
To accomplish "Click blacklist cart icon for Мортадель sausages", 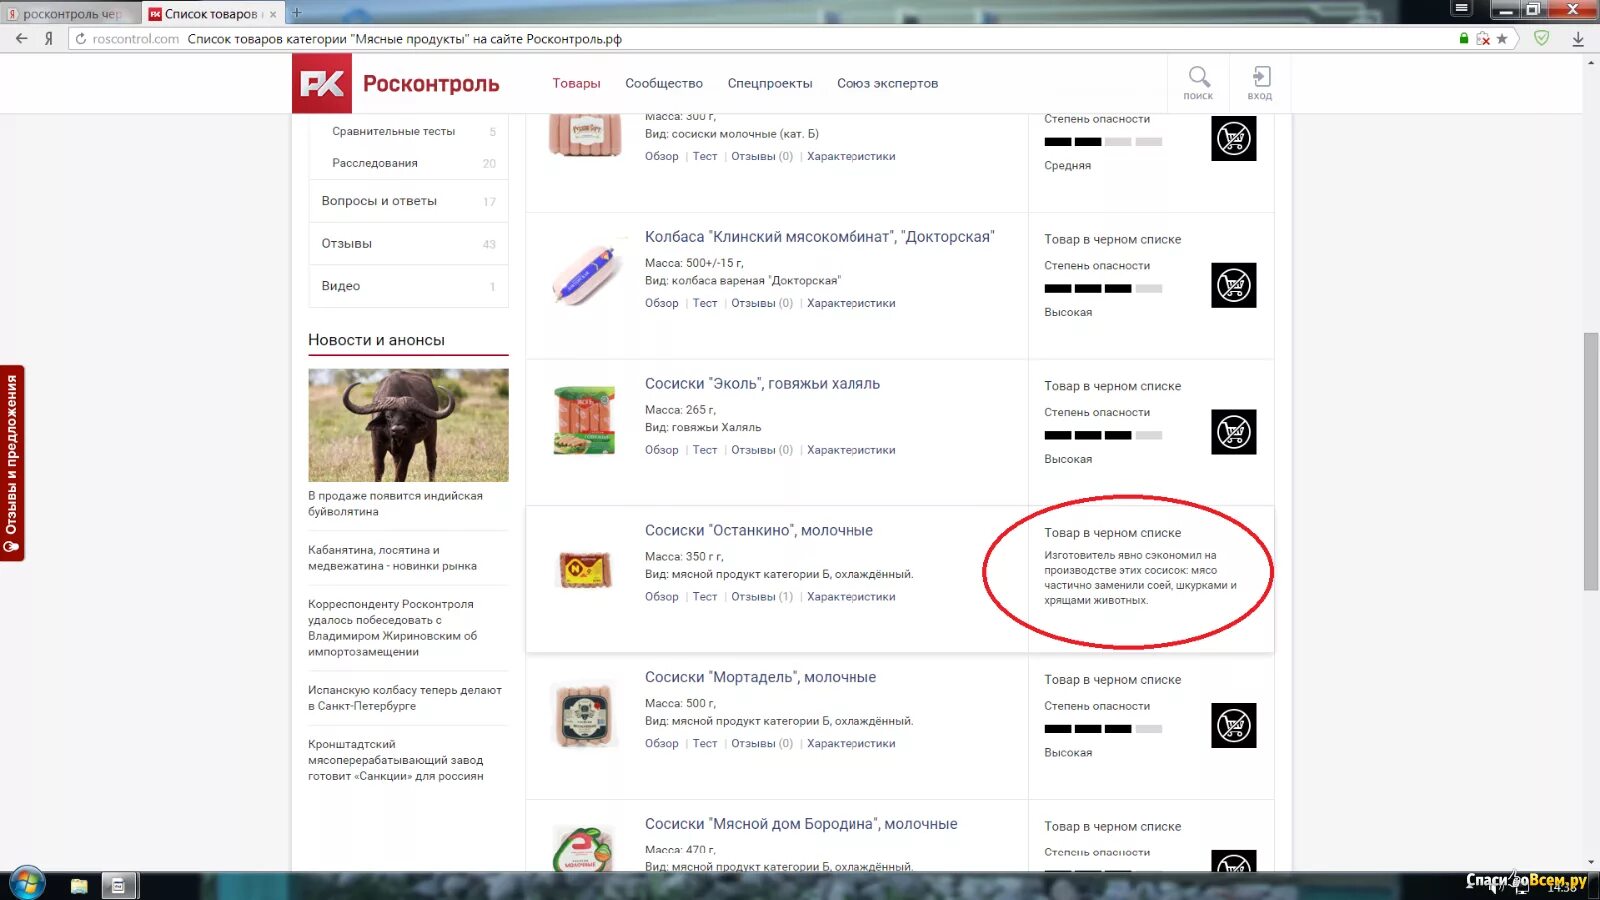I will [1233, 726].
